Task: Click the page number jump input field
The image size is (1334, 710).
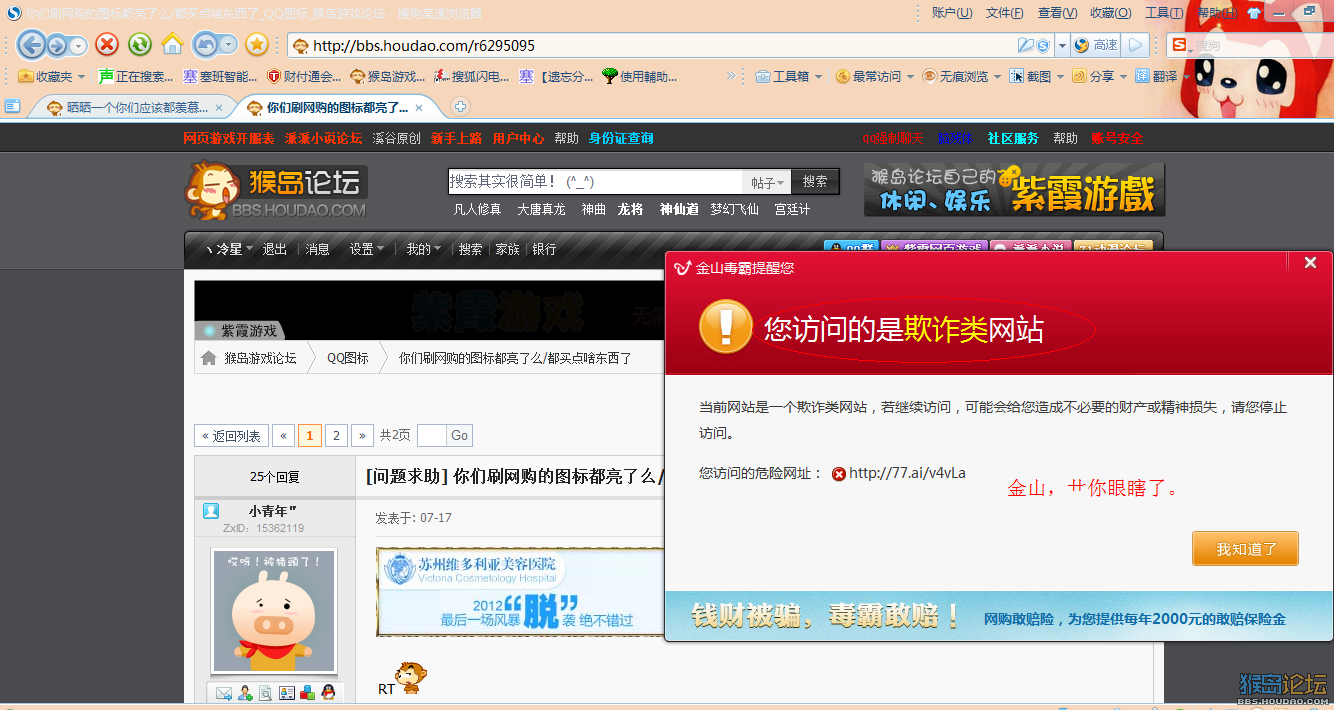Action: [432, 435]
